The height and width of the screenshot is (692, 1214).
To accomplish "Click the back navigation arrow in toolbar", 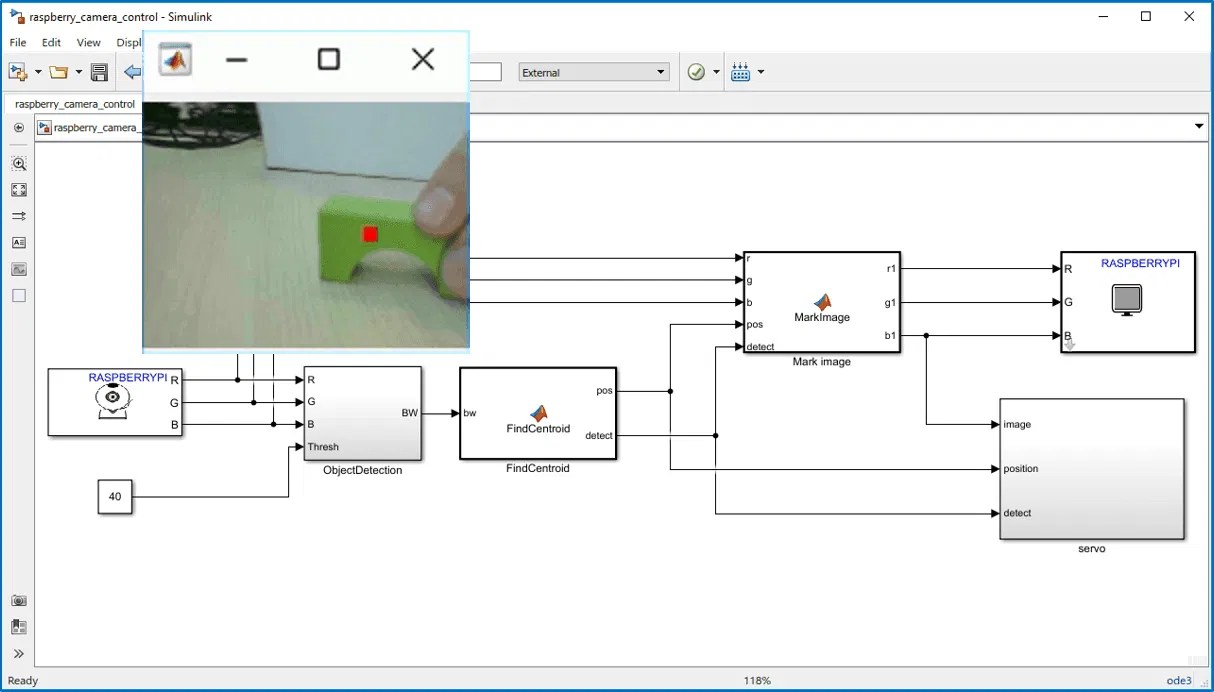I will (131, 71).
